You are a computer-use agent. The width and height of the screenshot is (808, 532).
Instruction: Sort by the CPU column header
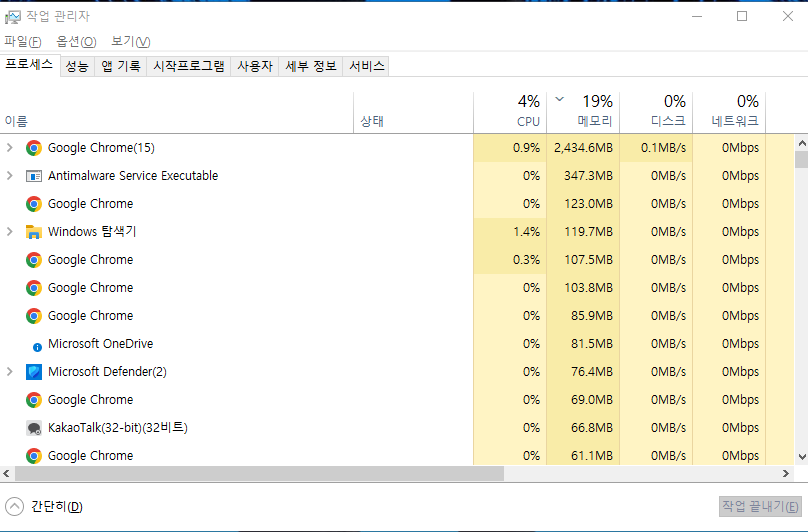pos(510,112)
